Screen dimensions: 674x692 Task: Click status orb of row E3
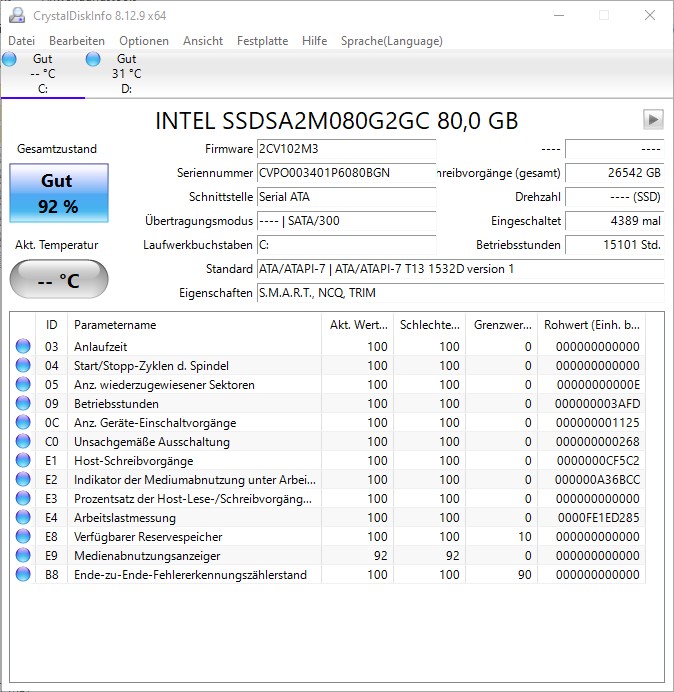pos(23,499)
